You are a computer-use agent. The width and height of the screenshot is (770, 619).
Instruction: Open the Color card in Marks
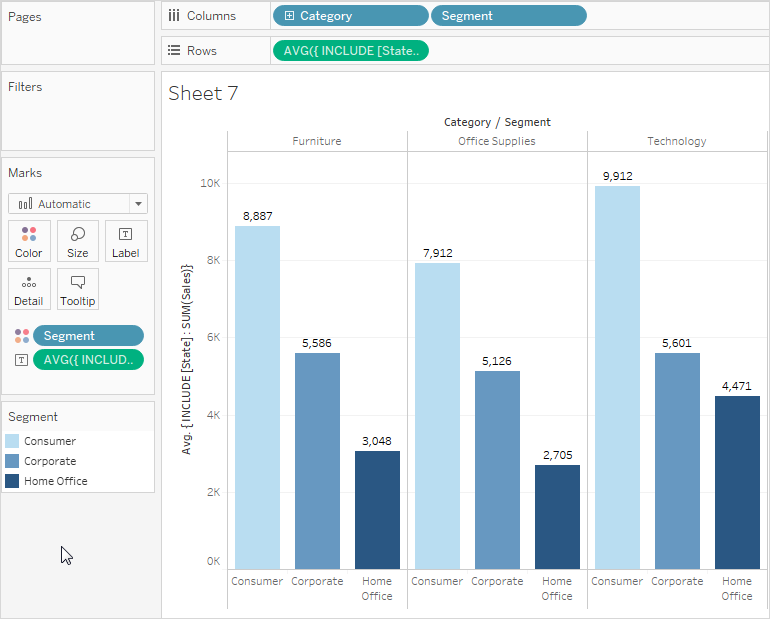(29, 241)
